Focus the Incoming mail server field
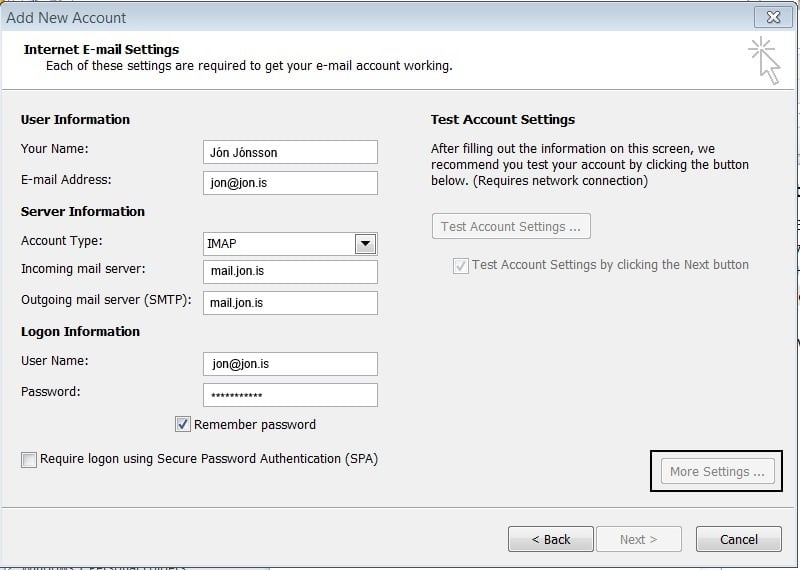 coord(290,273)
